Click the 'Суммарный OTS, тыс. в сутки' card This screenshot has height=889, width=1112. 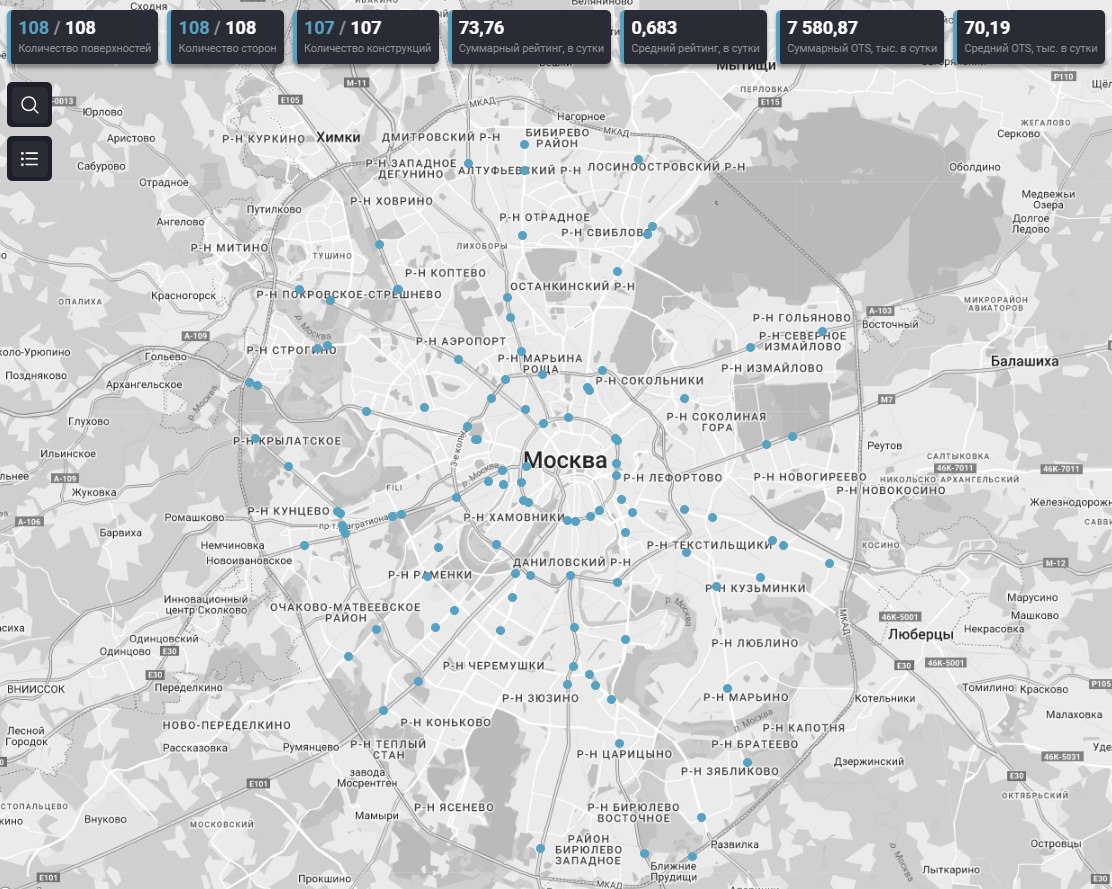861,37
